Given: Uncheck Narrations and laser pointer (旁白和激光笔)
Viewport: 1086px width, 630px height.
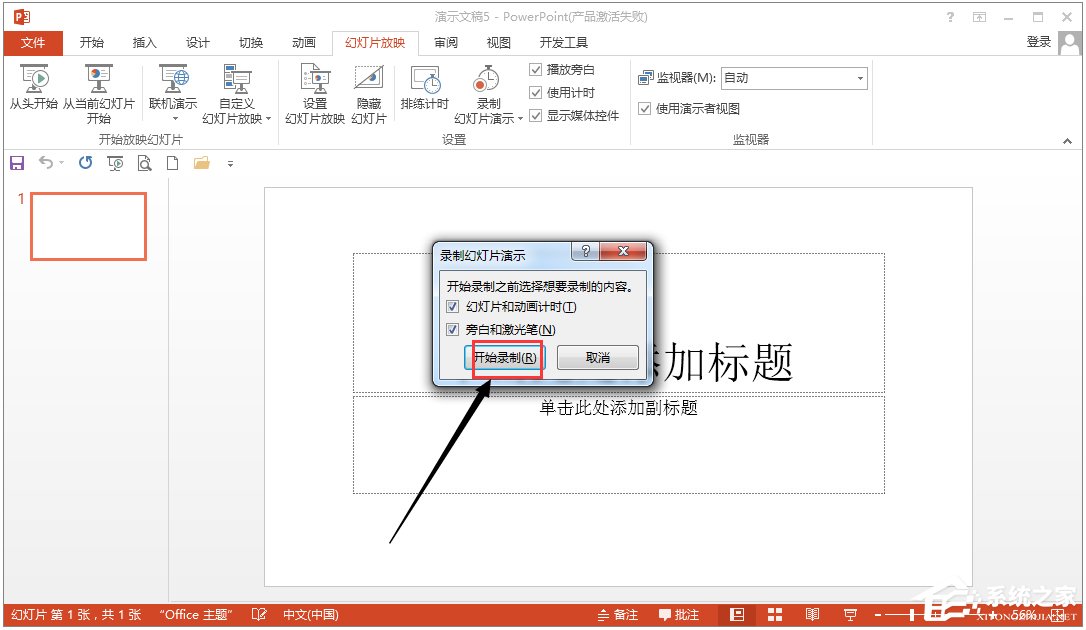Looking at the screenshot, I should point(453,330).
